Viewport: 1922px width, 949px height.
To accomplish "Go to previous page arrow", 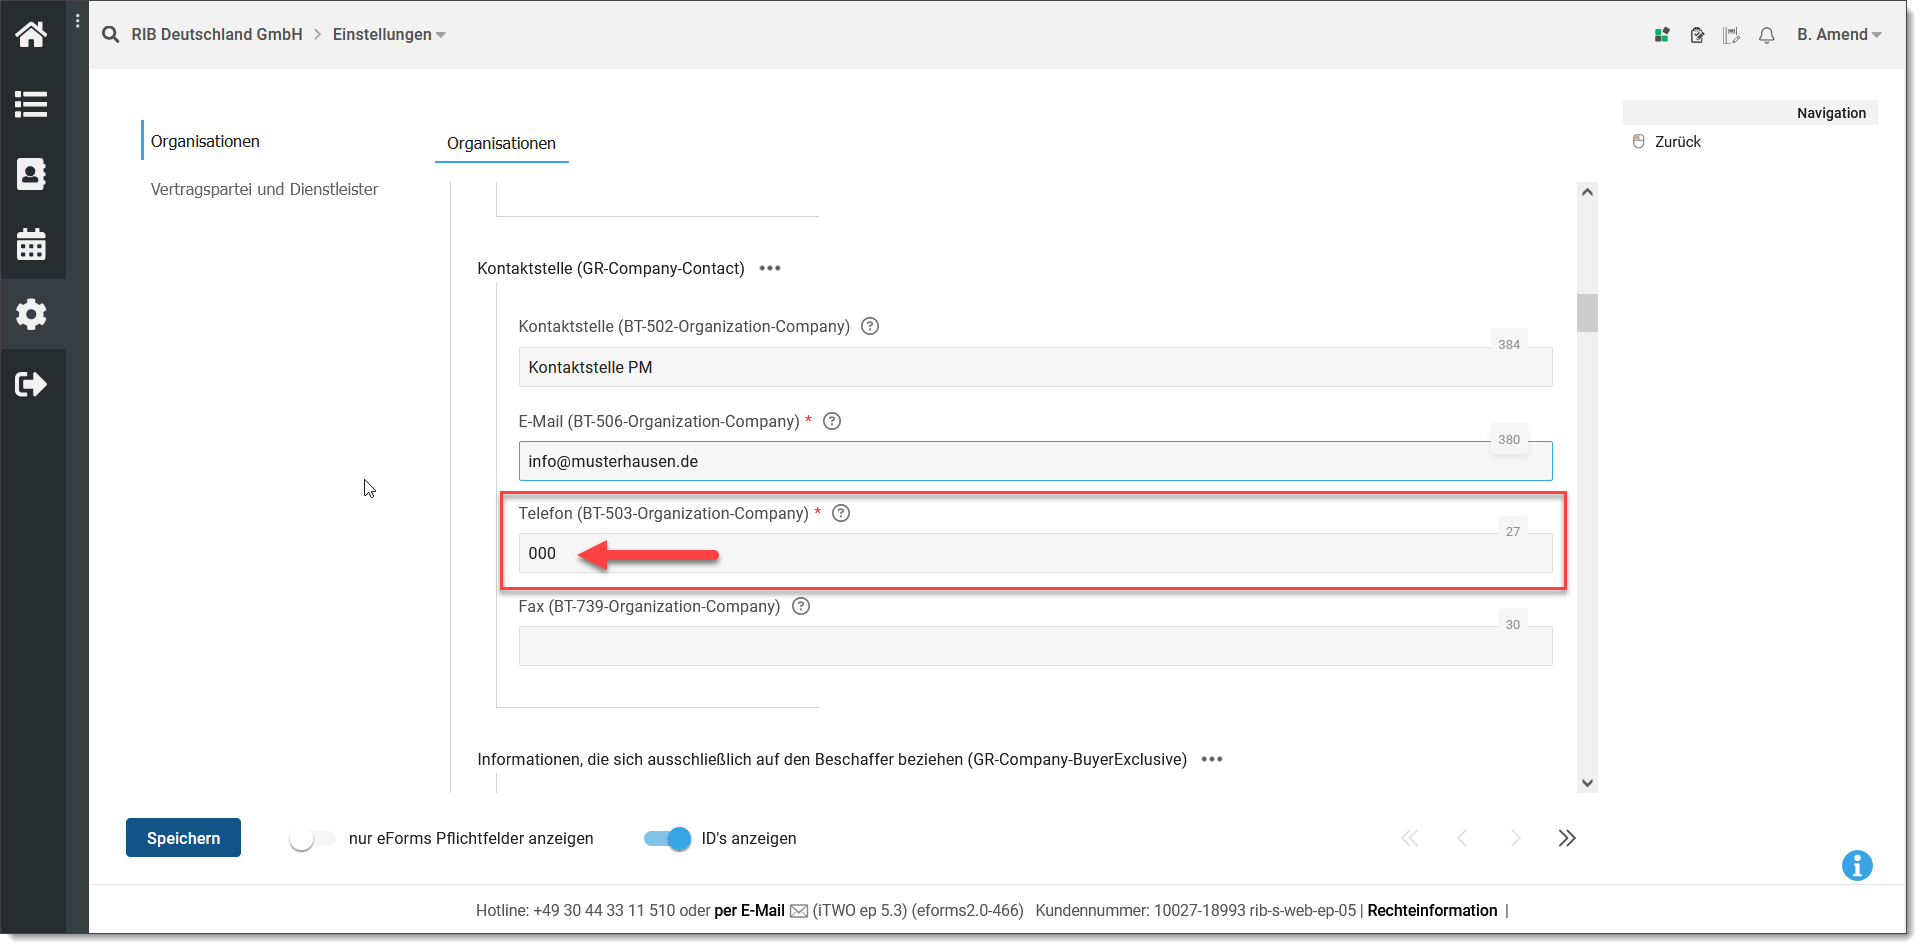I will point(1462,838).
